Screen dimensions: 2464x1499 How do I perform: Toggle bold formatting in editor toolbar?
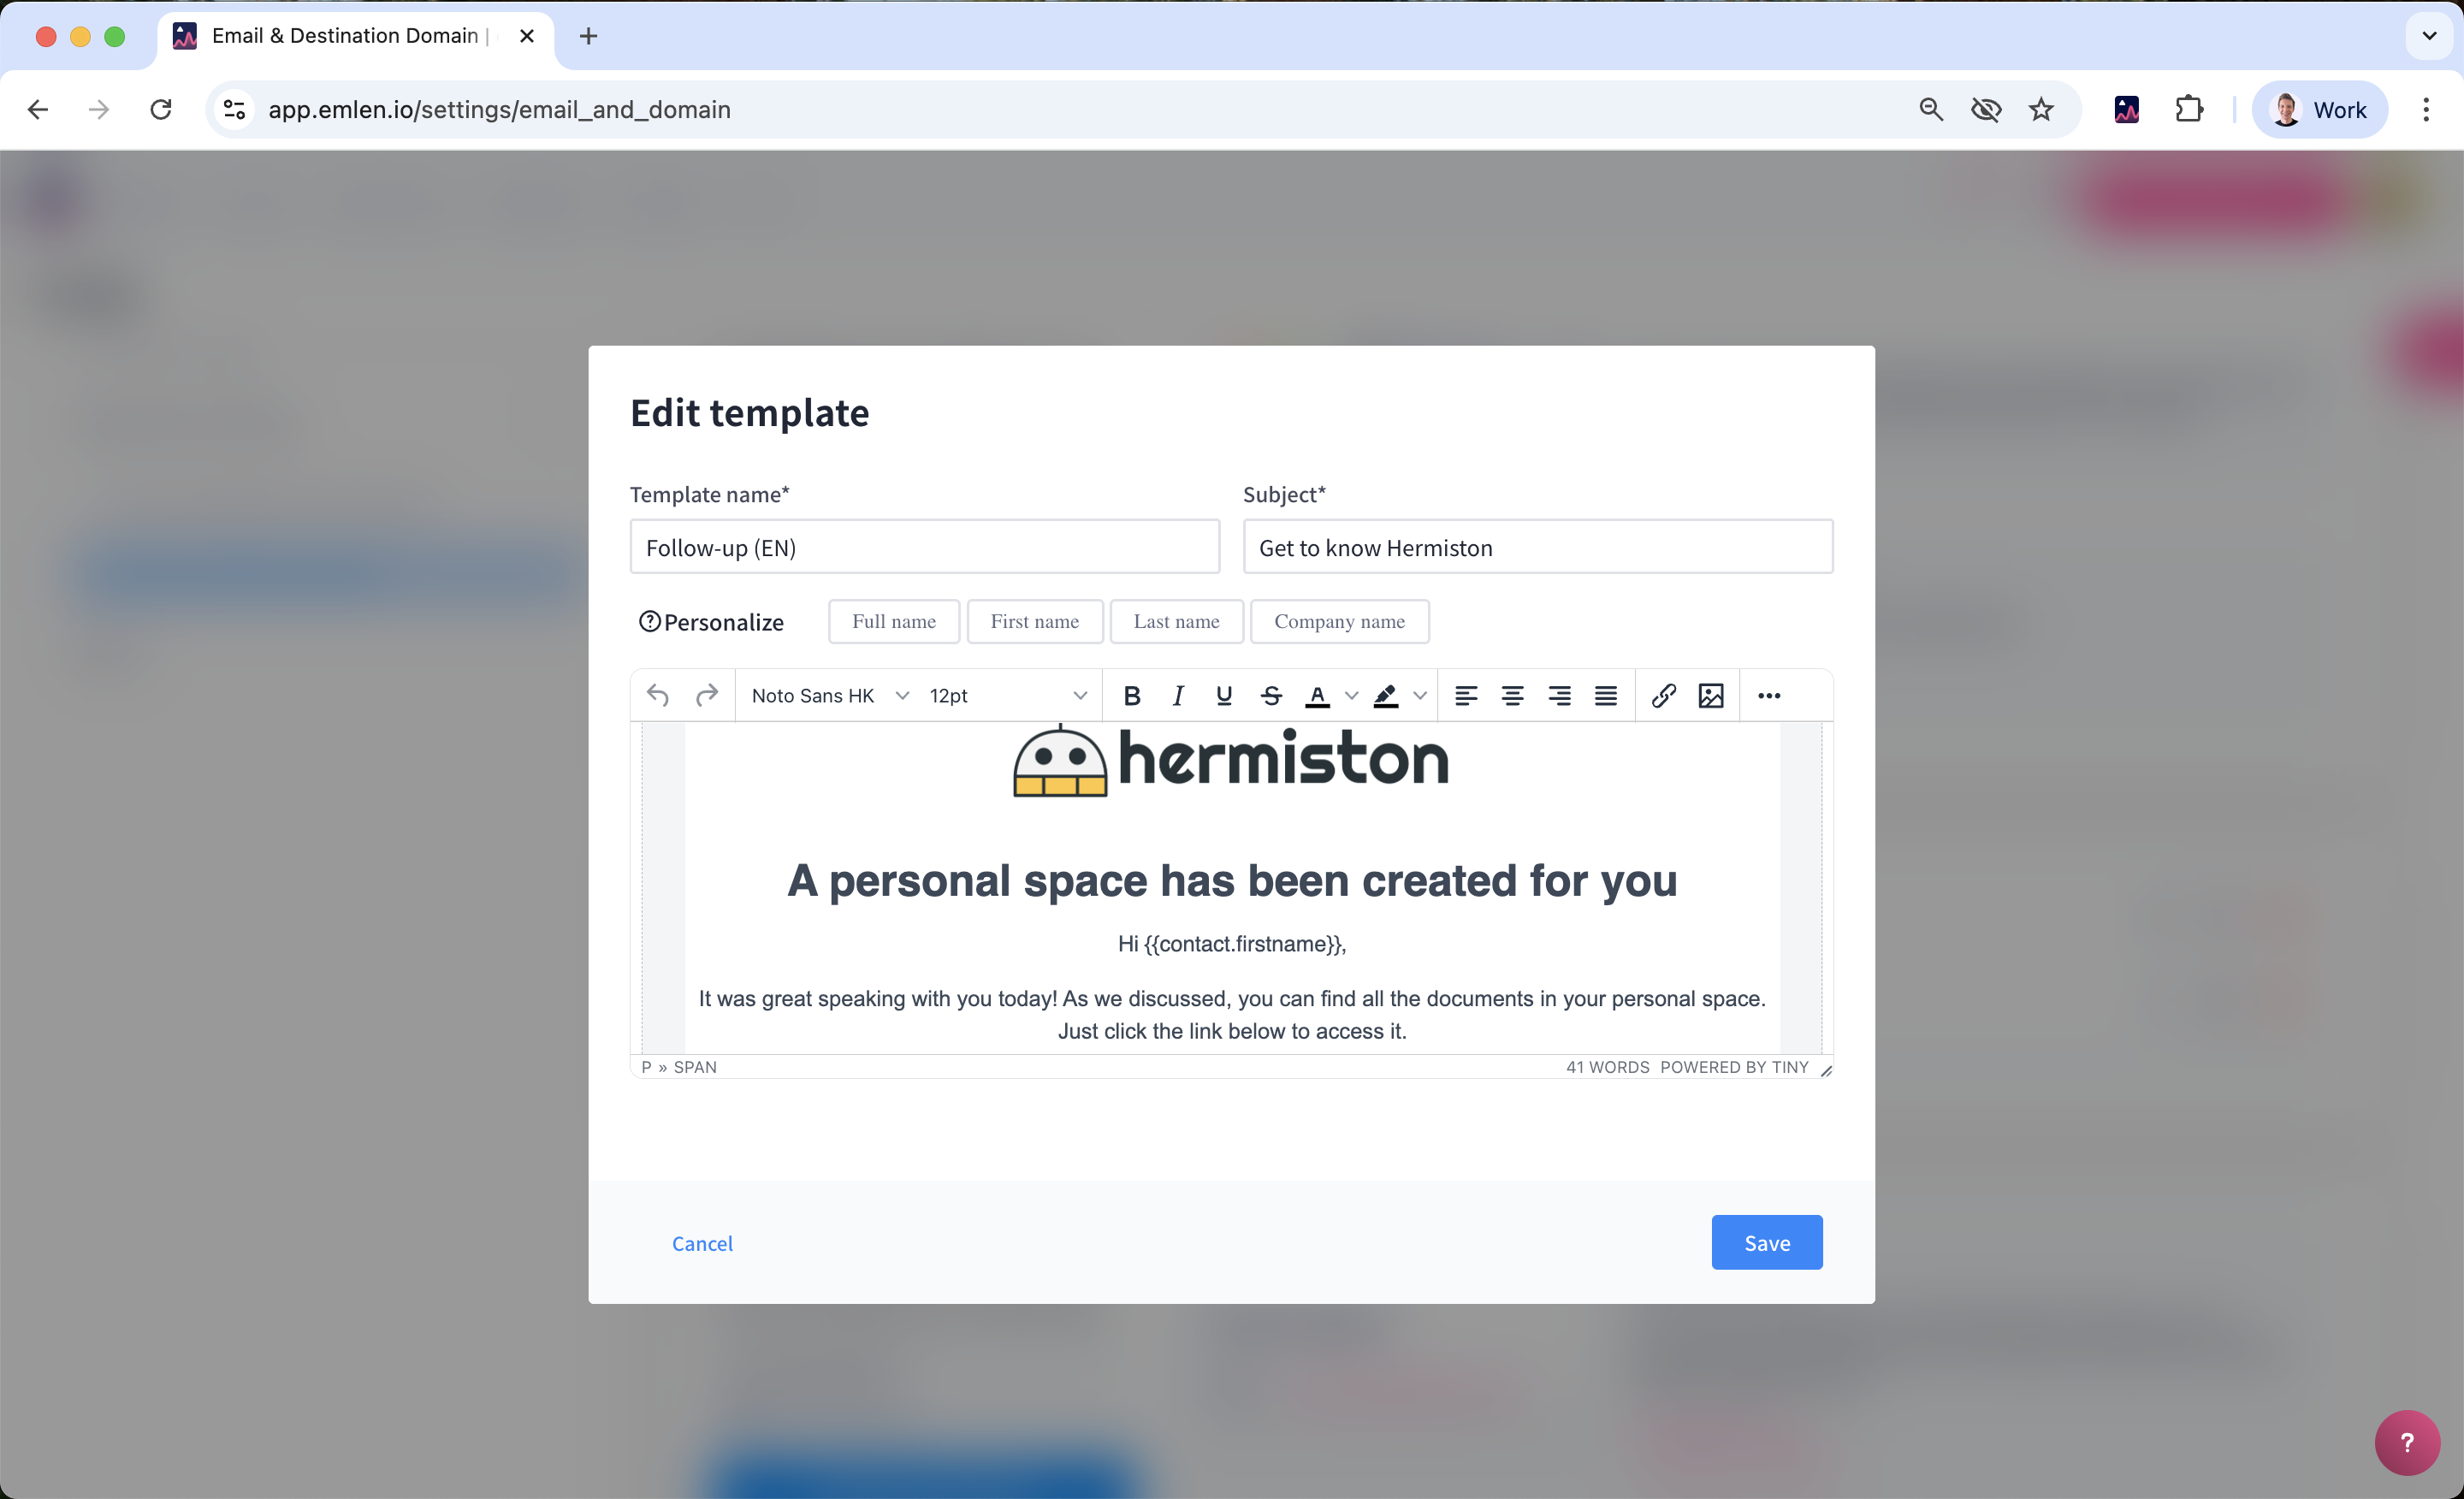click(1131, 696)
